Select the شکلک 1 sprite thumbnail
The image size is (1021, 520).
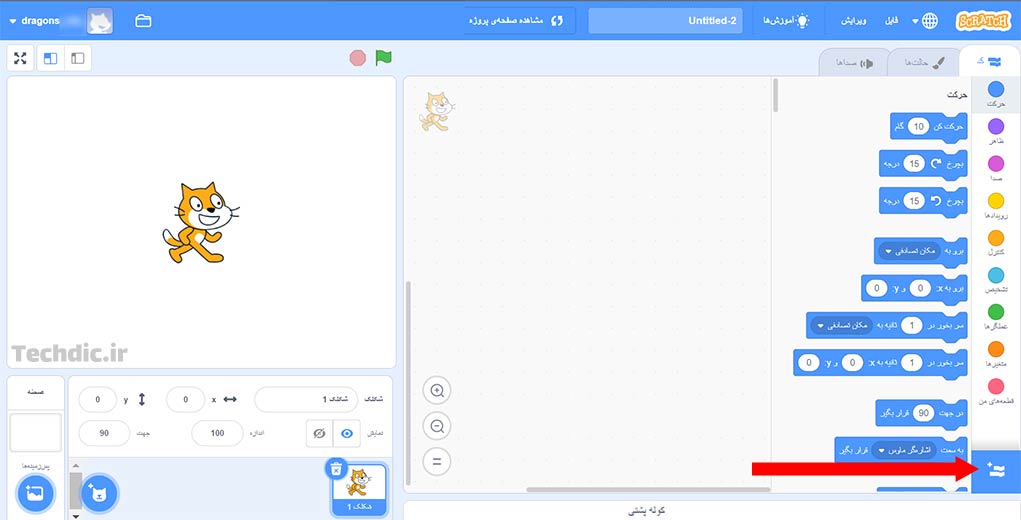359,489
